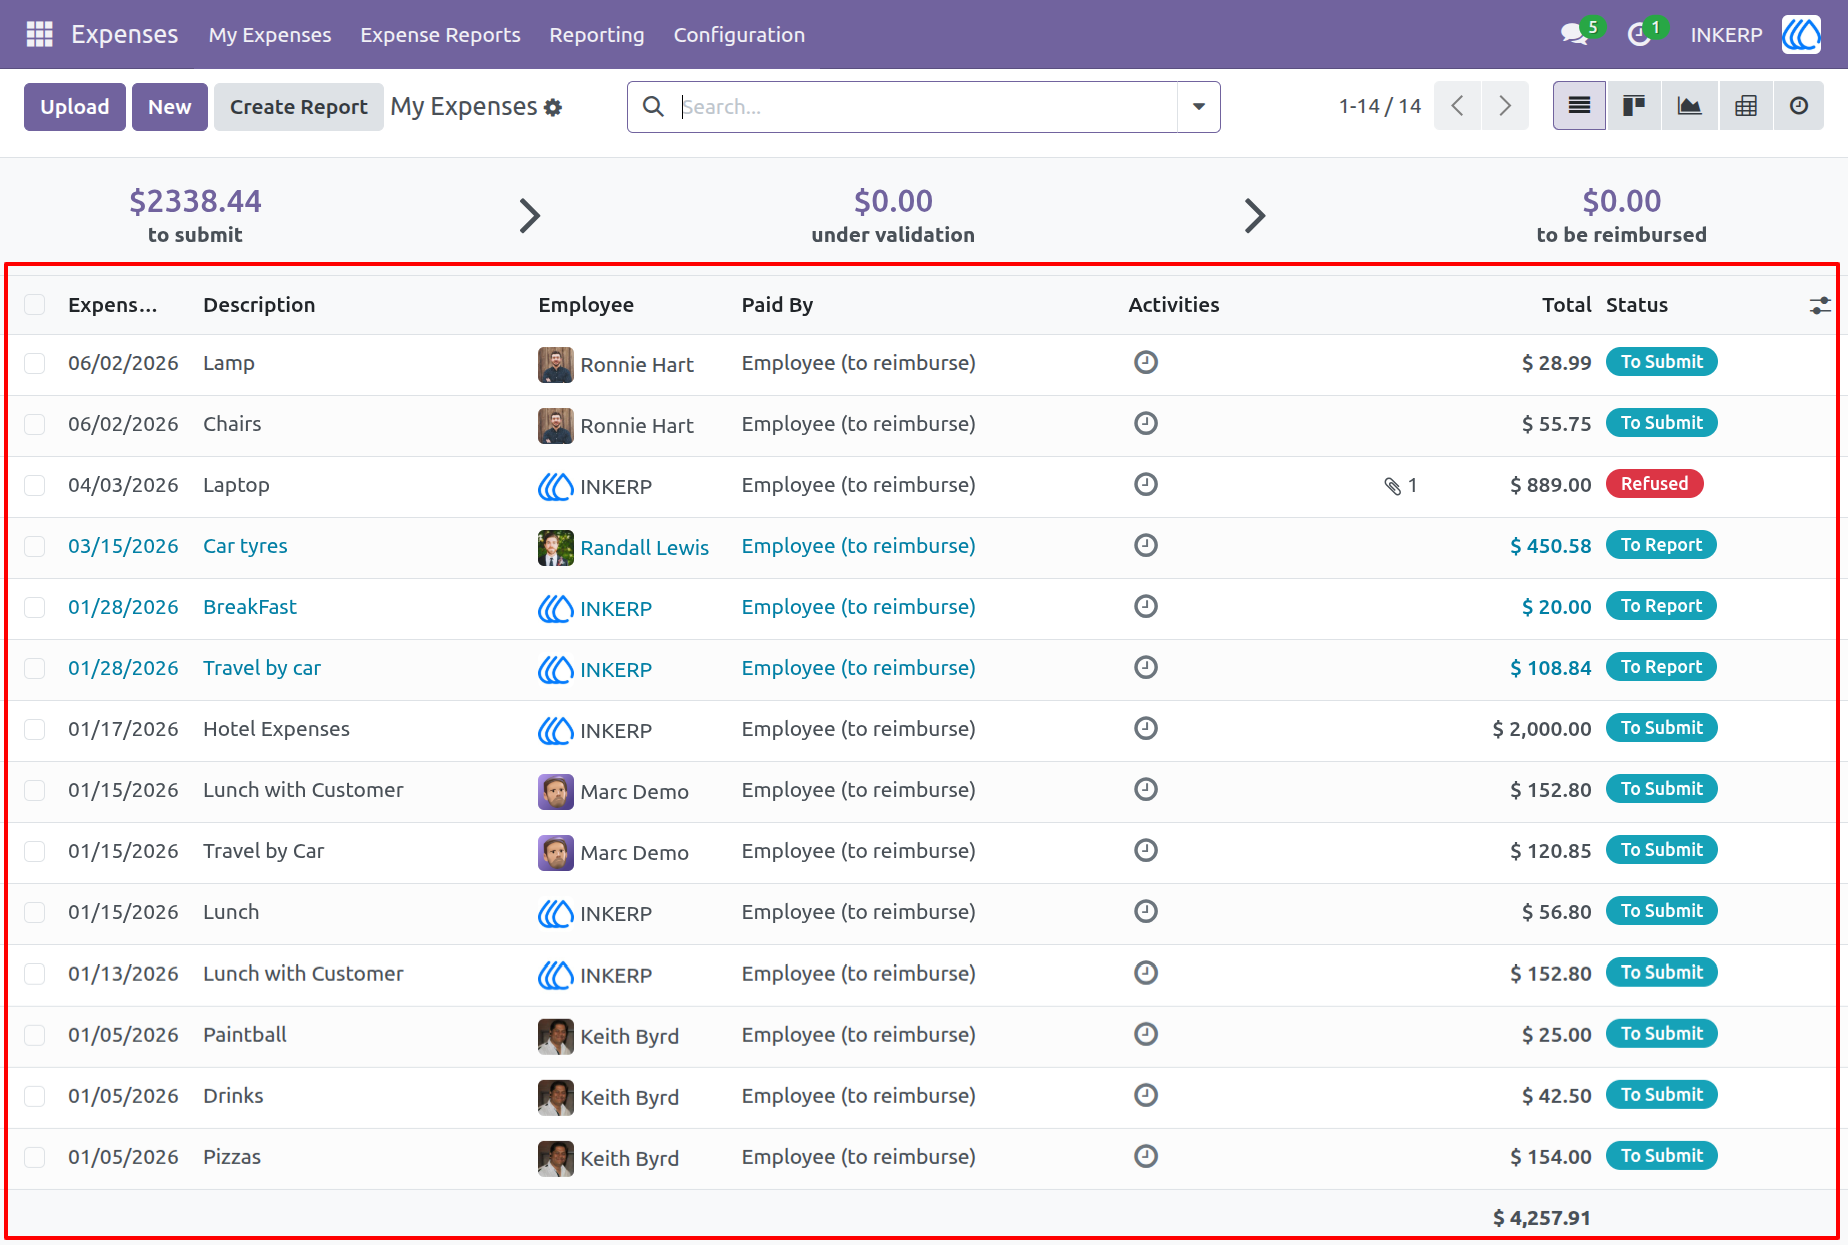Image resolution: width=1848 pixels, height=1245 pixels.
Task: Sort by the Total column header
Action: click(x=1566, y=305)
